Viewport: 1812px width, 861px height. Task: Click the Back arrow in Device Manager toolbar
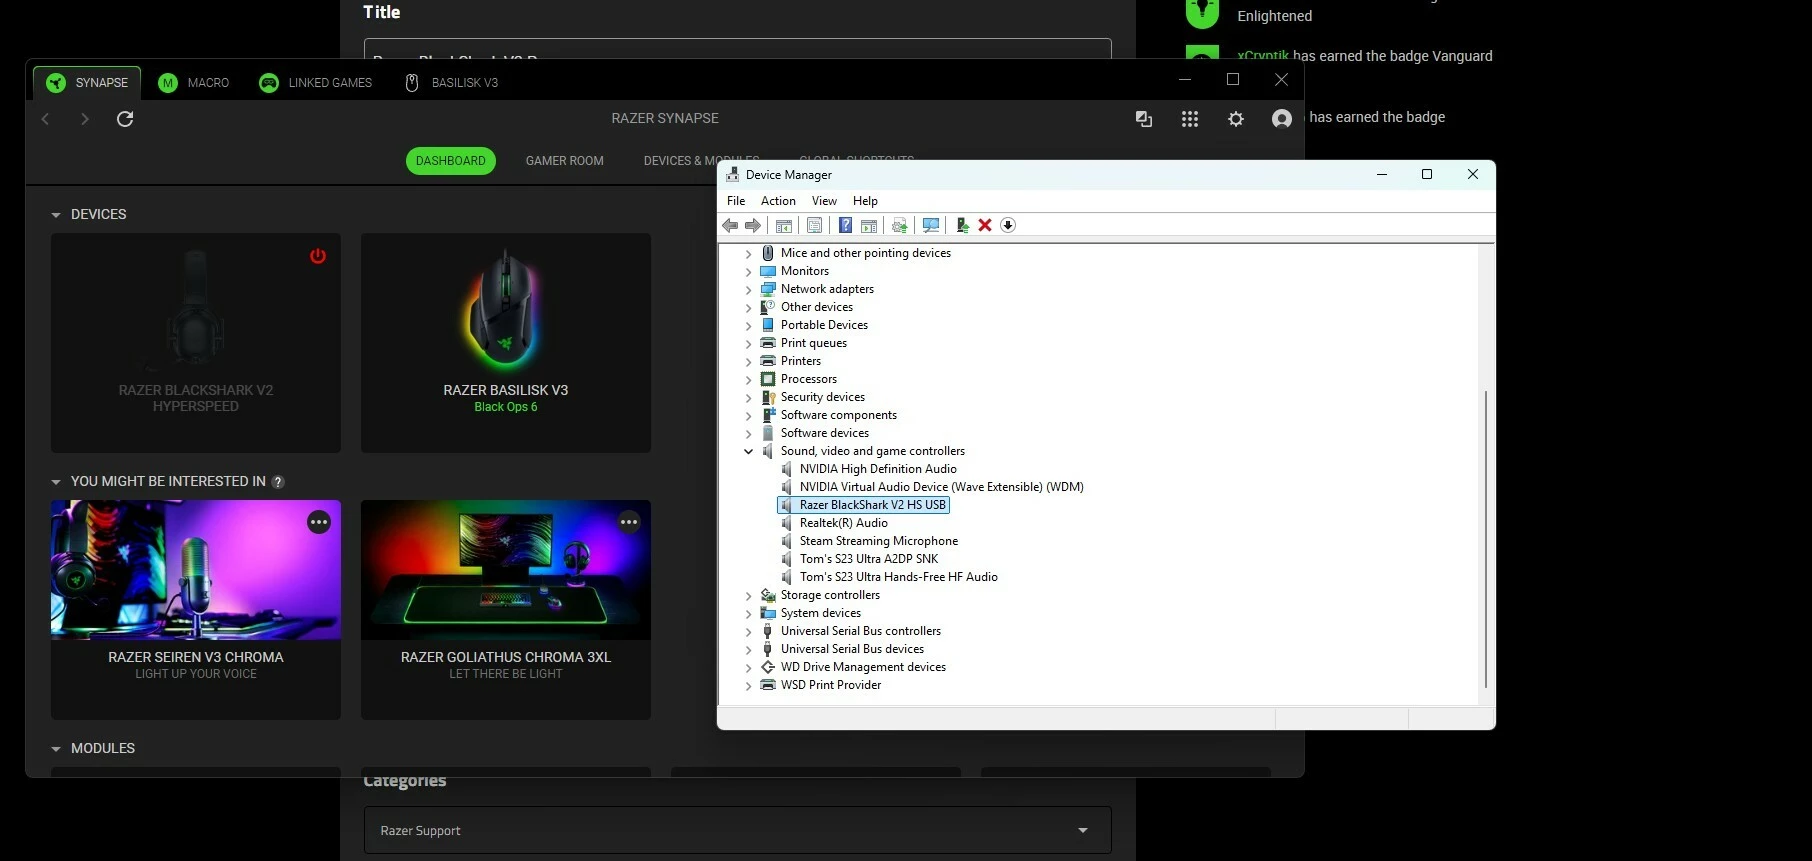(x=730, y=225)
